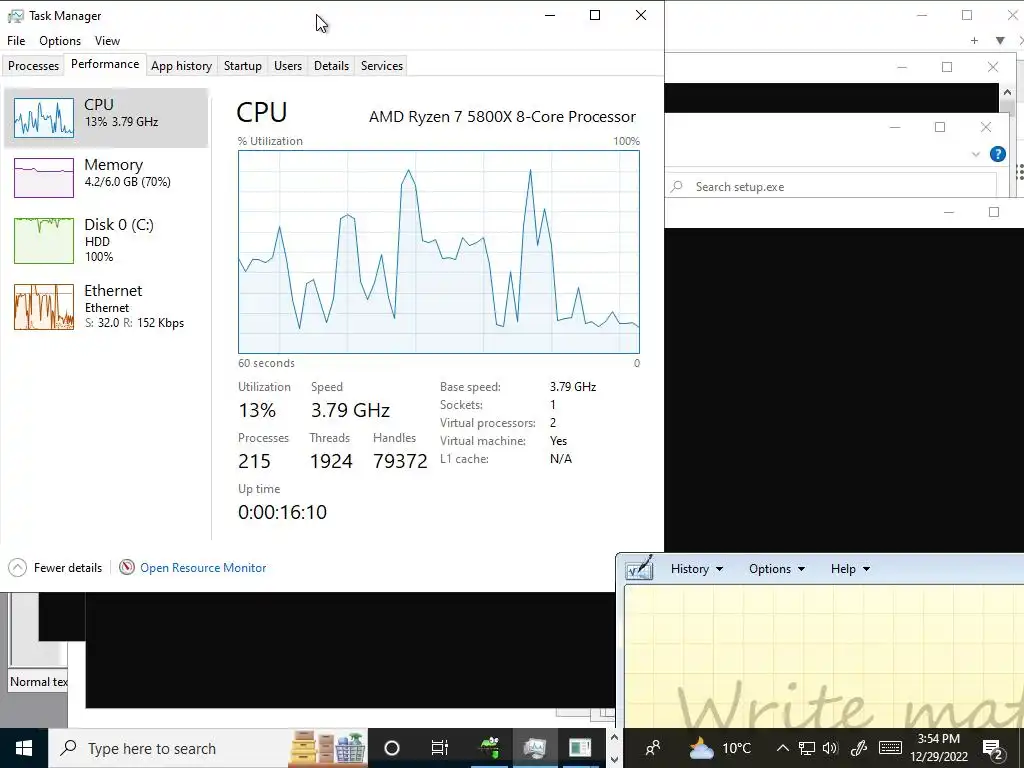This screenshot has width=1024, height=768.
Task: Open the notification center icon
Action: click(x=992, y=748)
